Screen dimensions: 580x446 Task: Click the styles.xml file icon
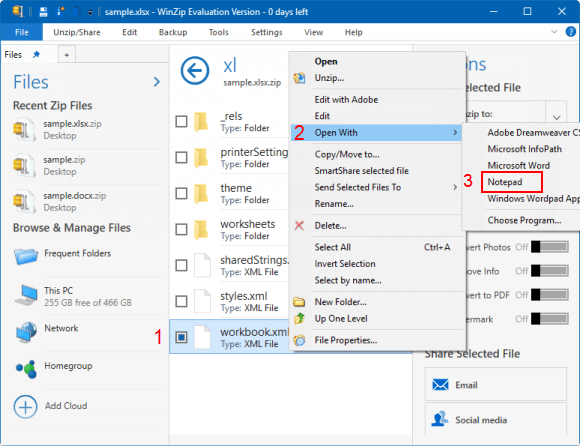[203, 302]
